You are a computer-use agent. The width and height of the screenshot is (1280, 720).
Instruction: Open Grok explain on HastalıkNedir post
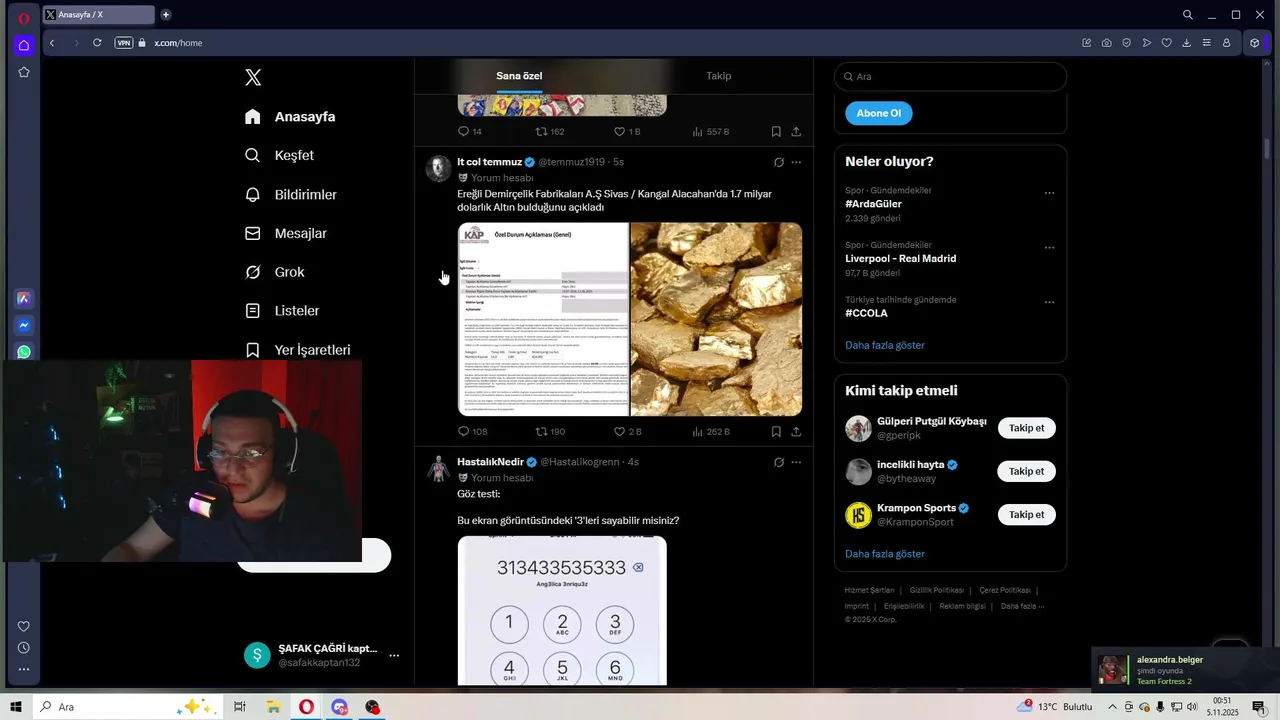coord(778,462)
